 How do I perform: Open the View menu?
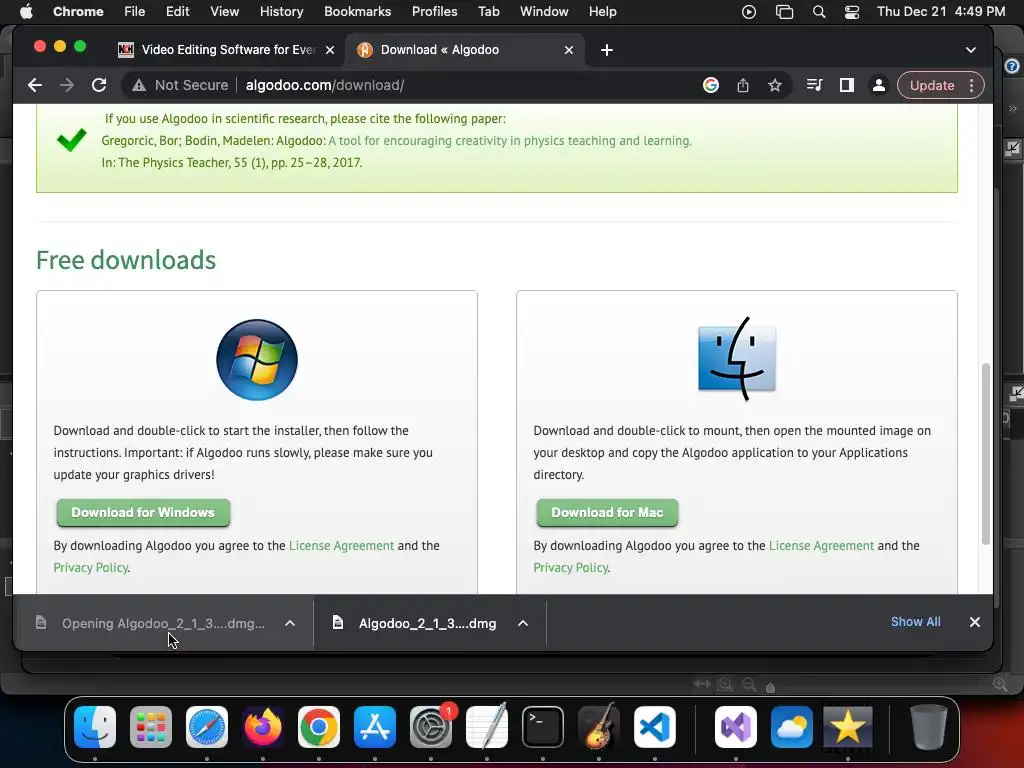coord(225,11)
